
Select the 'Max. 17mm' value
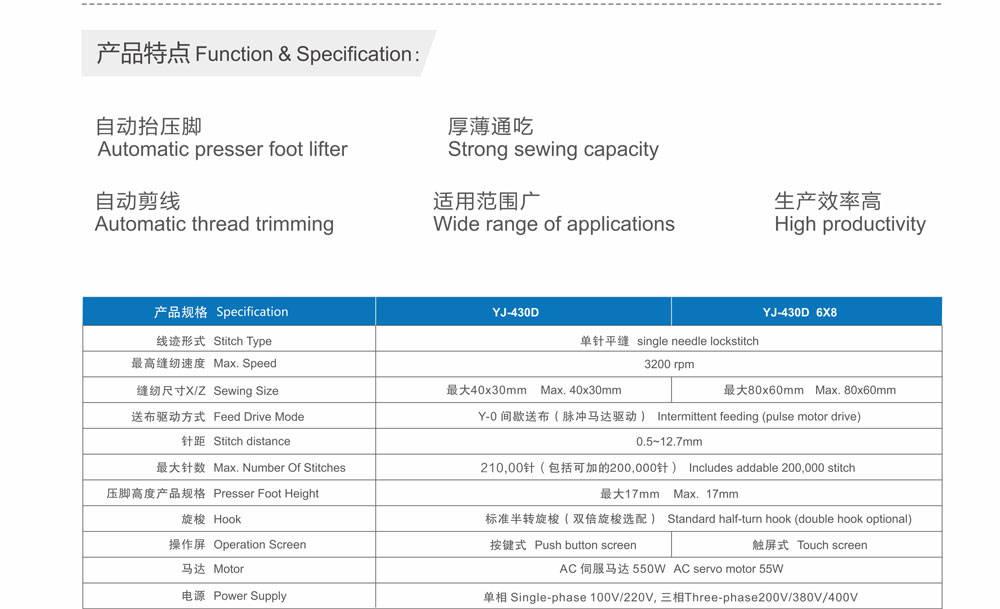[x=705, y=494]
